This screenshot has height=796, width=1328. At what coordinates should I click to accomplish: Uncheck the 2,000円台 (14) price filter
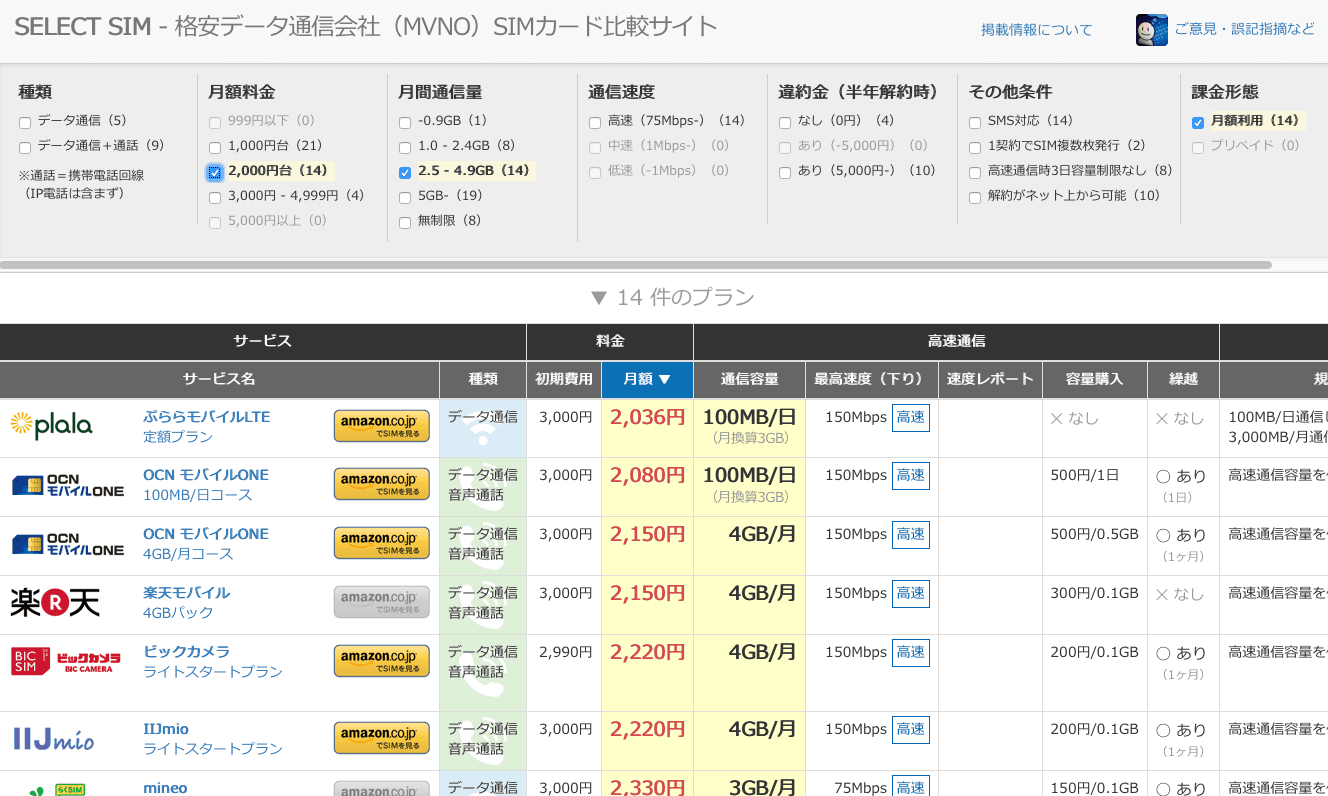215,172
